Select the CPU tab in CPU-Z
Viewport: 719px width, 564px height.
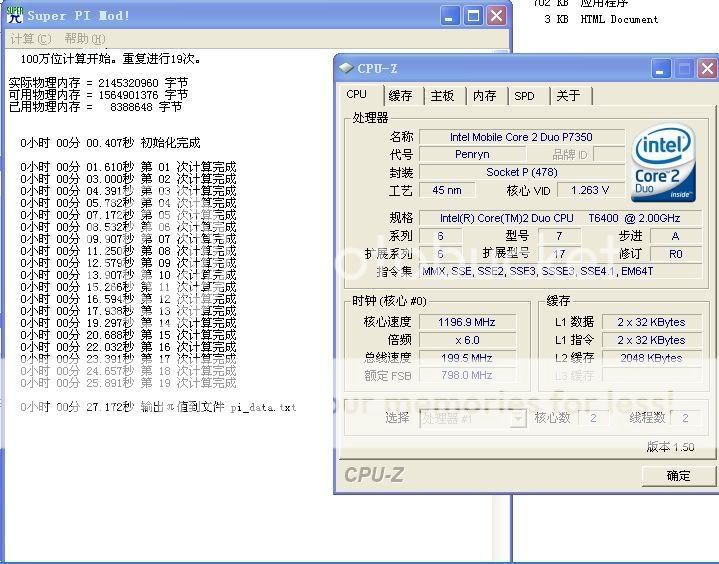357,94
